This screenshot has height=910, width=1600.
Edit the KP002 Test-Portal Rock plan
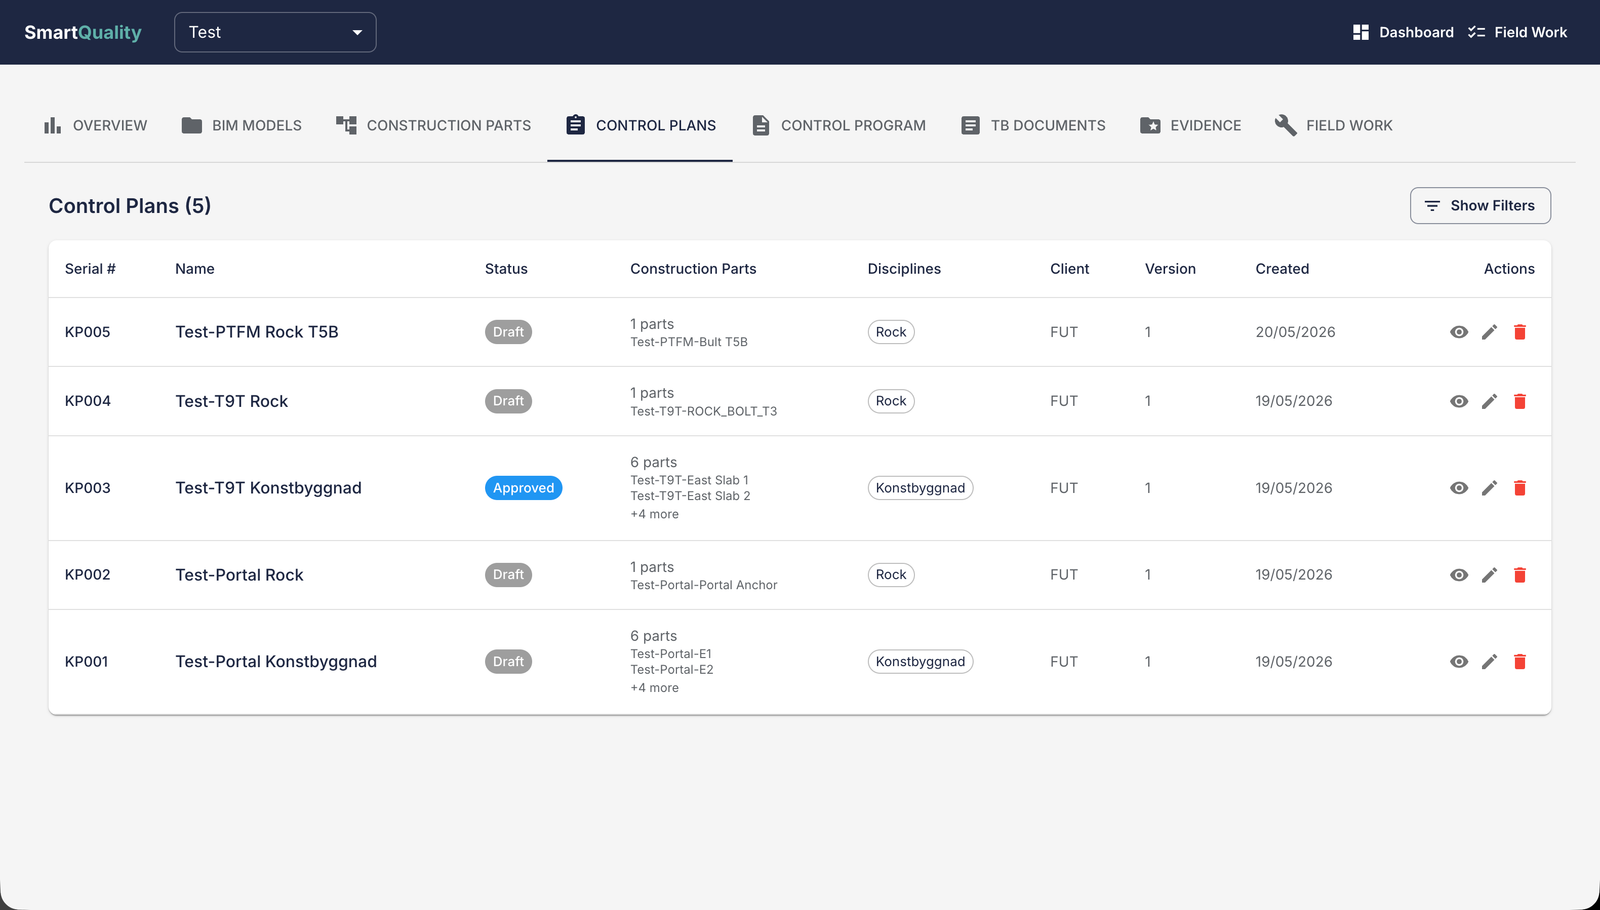click(1489, 575)
